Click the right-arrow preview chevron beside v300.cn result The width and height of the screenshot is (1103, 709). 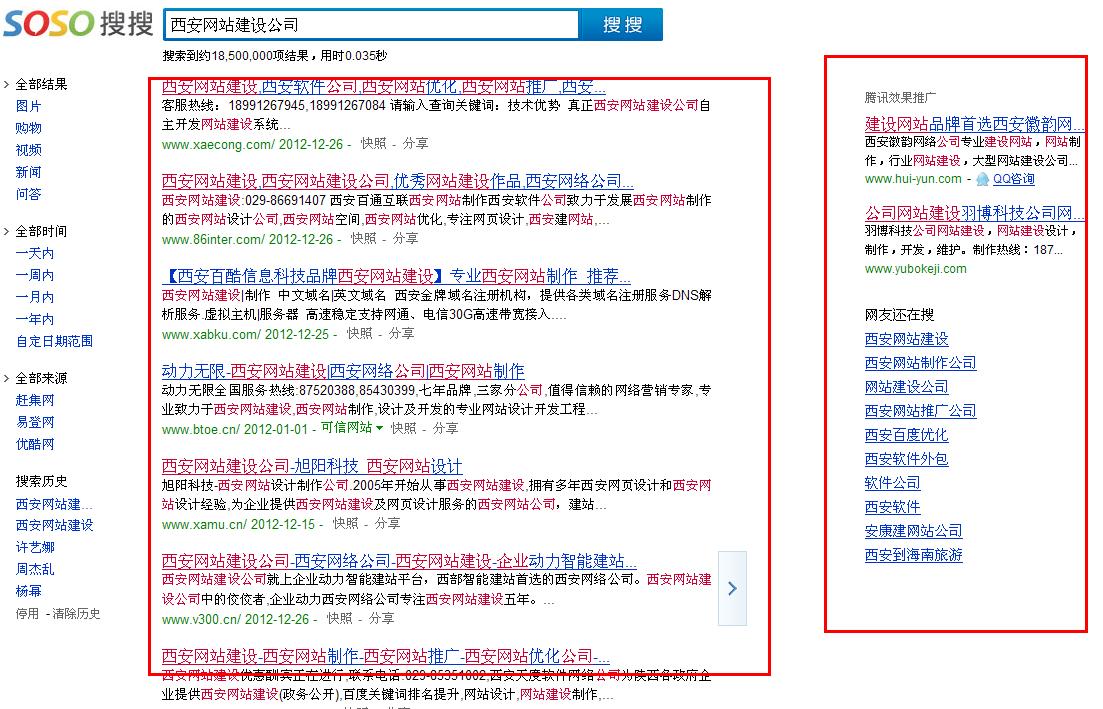pyautogui.click(x=732, y=588)
